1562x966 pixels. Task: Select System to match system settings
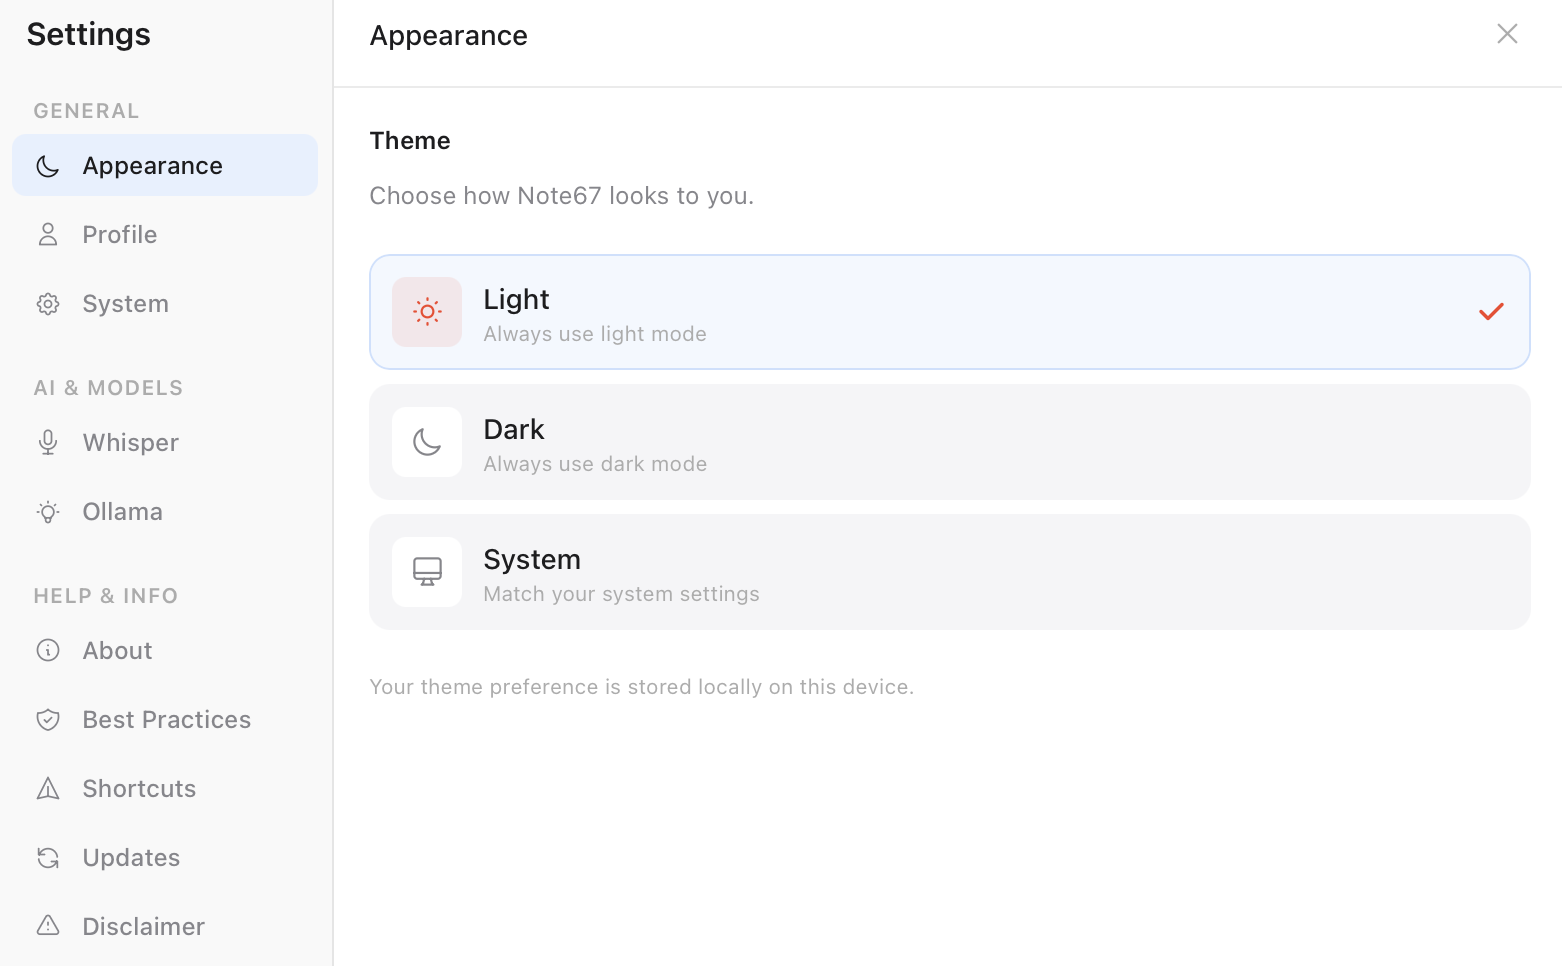949,571
